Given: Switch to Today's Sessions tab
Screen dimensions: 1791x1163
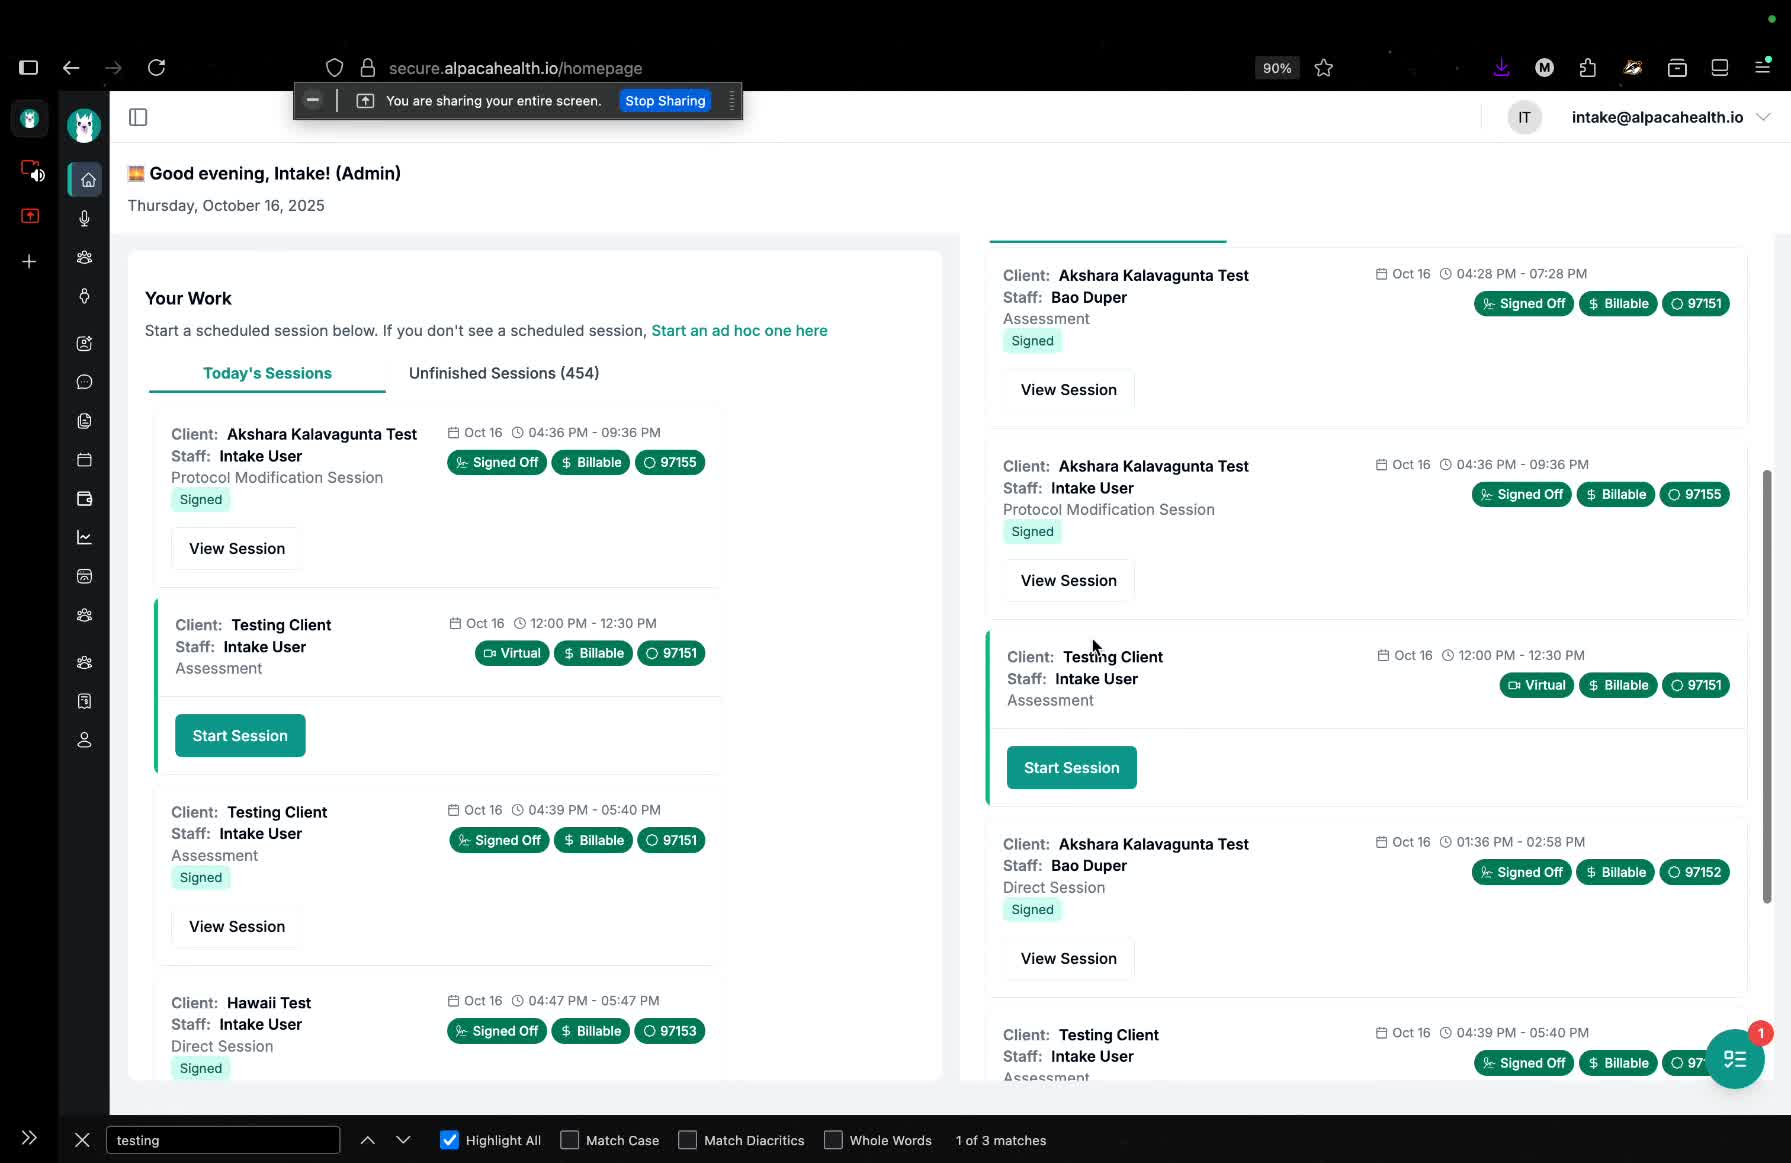Looking at the screenshot, I should [x=267, y=373].
